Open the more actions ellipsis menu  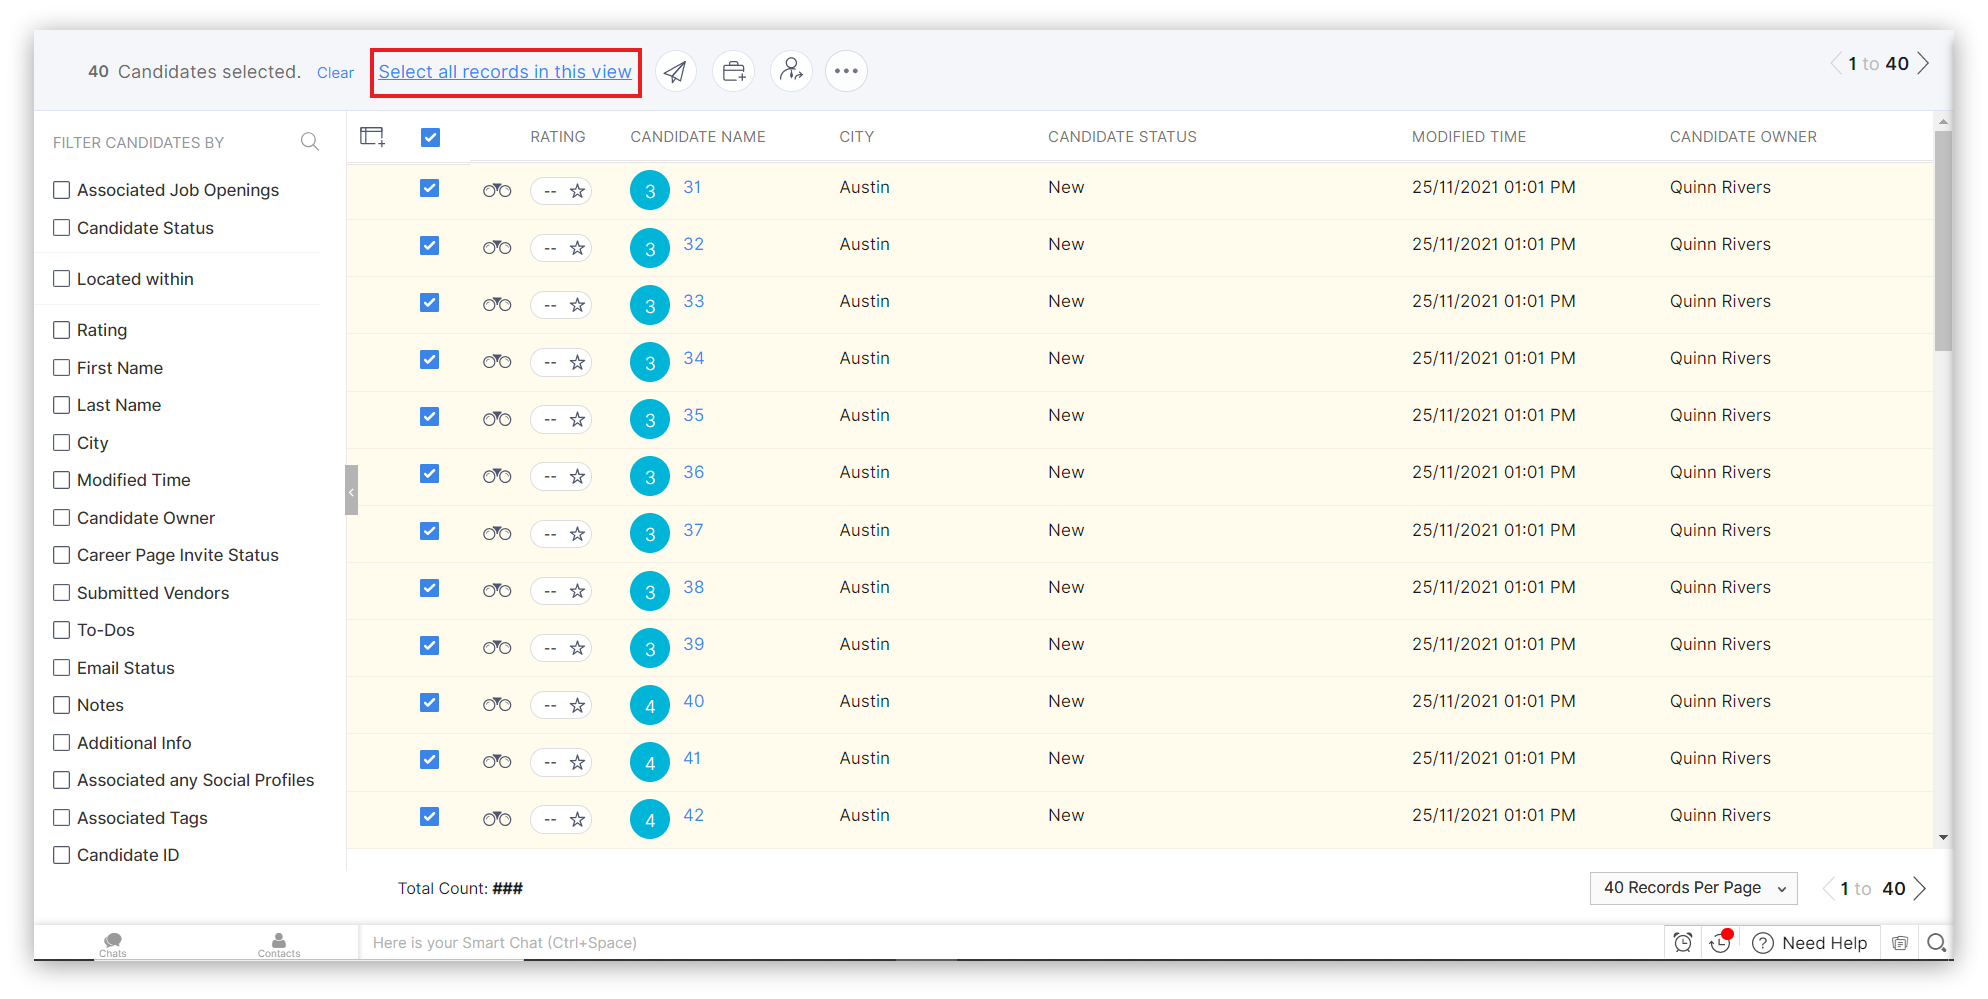(846, 71)
